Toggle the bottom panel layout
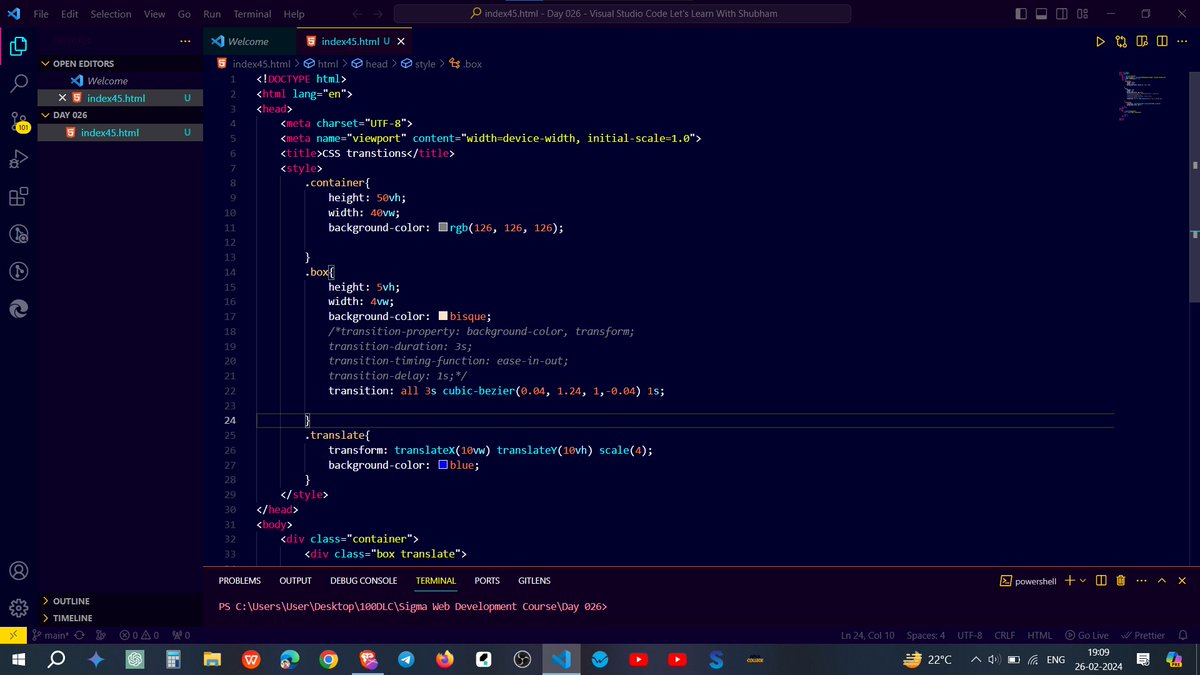Viewport: 1200px width, 675px height. [x=1041, y=14]
